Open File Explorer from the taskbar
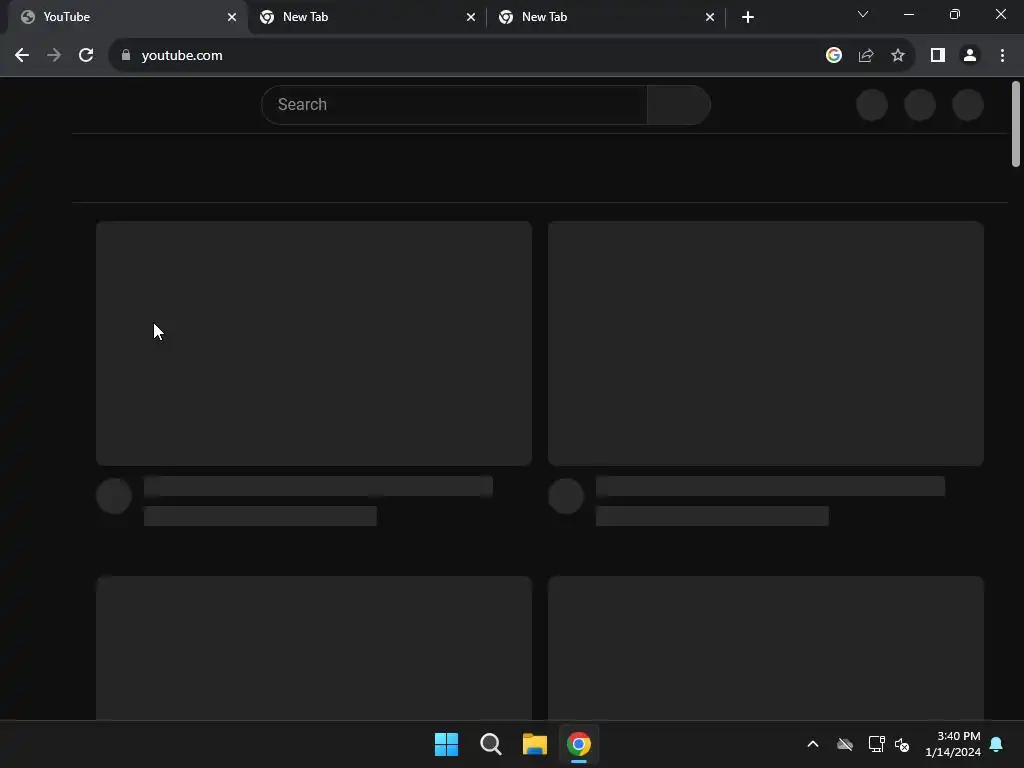 [x=535, y=744]
